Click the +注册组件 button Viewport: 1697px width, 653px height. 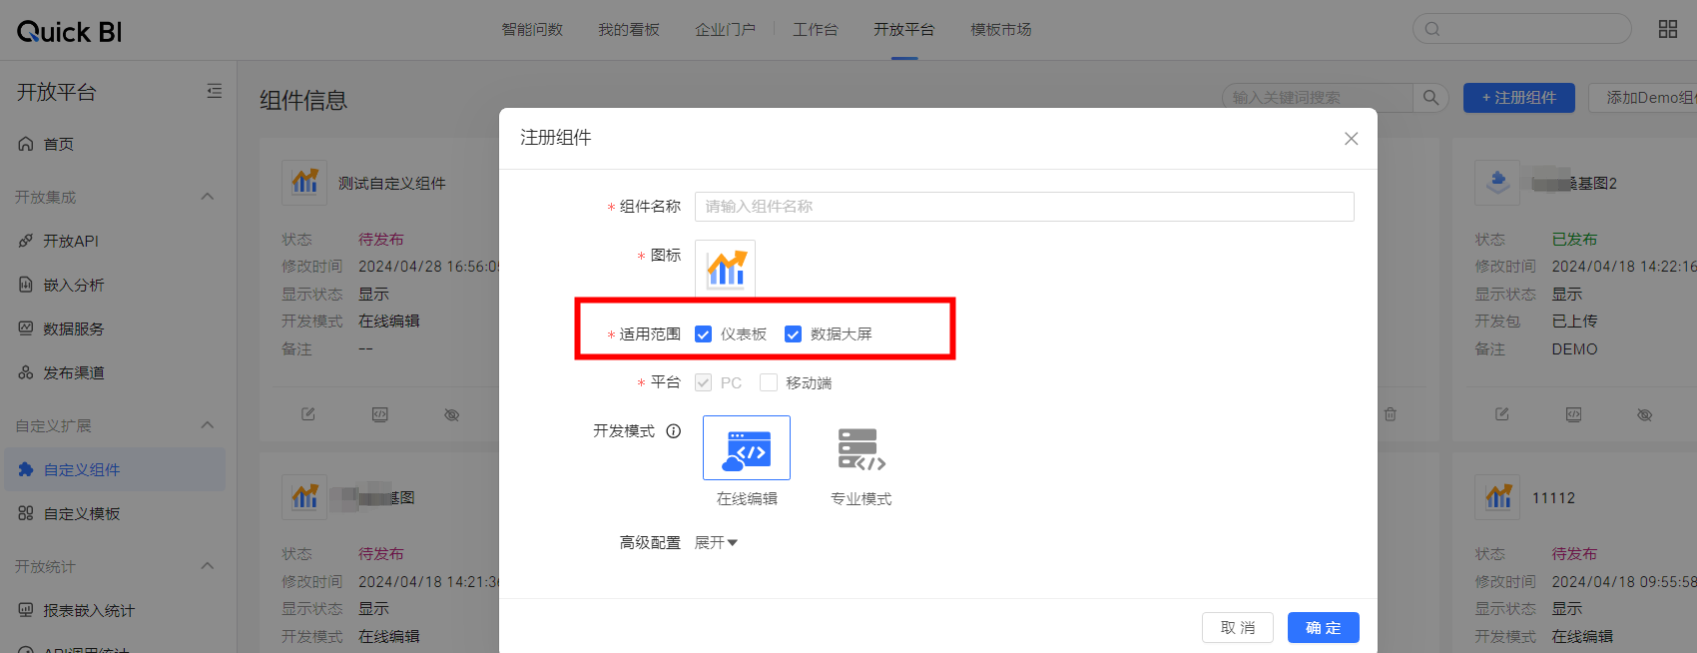tap(1519, 98)
